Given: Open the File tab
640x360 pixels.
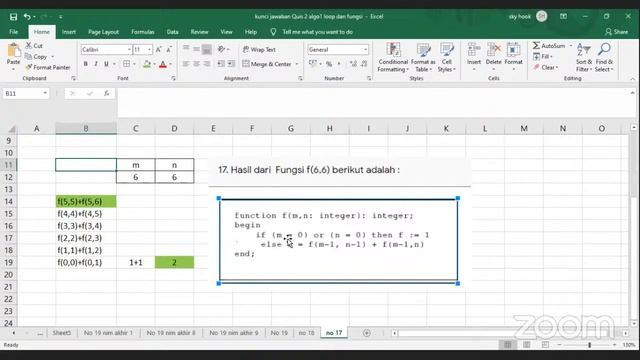Looking at the screenshot, I should [x=13, y=32].
